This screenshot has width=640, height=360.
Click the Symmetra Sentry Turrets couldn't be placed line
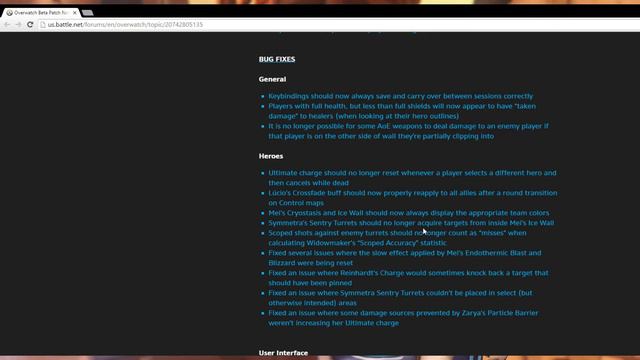click(x=400, y=298)
